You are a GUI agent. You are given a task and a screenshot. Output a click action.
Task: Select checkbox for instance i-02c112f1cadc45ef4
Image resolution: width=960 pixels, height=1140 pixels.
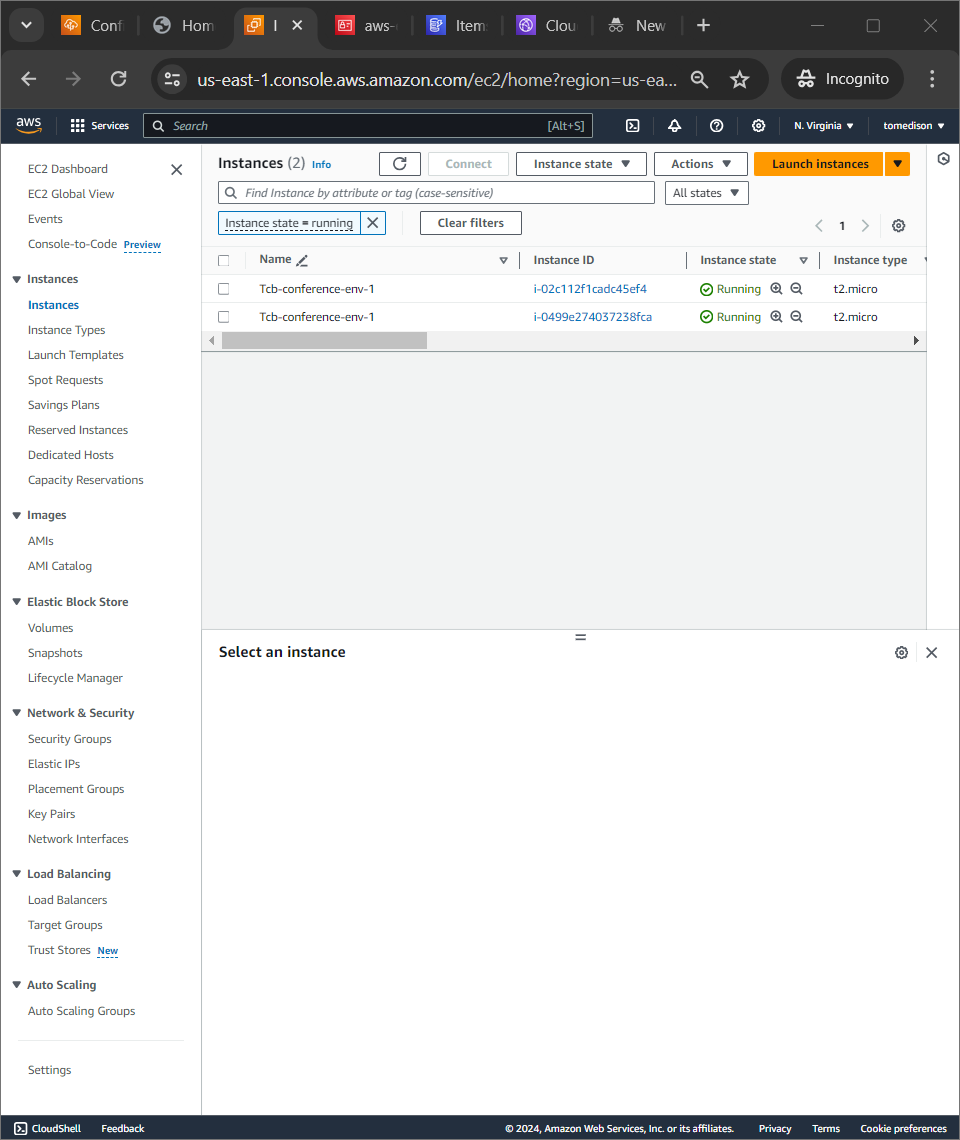point(223,289)
